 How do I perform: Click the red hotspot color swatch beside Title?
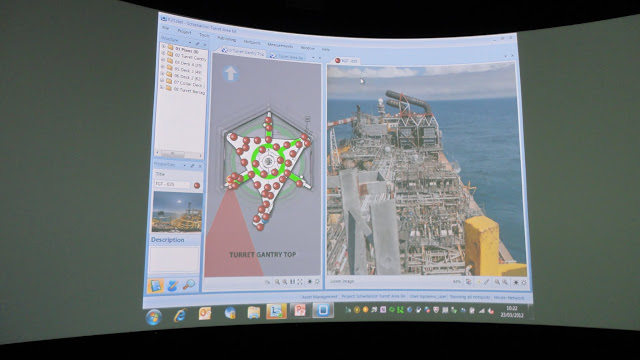tap(197, 186)
